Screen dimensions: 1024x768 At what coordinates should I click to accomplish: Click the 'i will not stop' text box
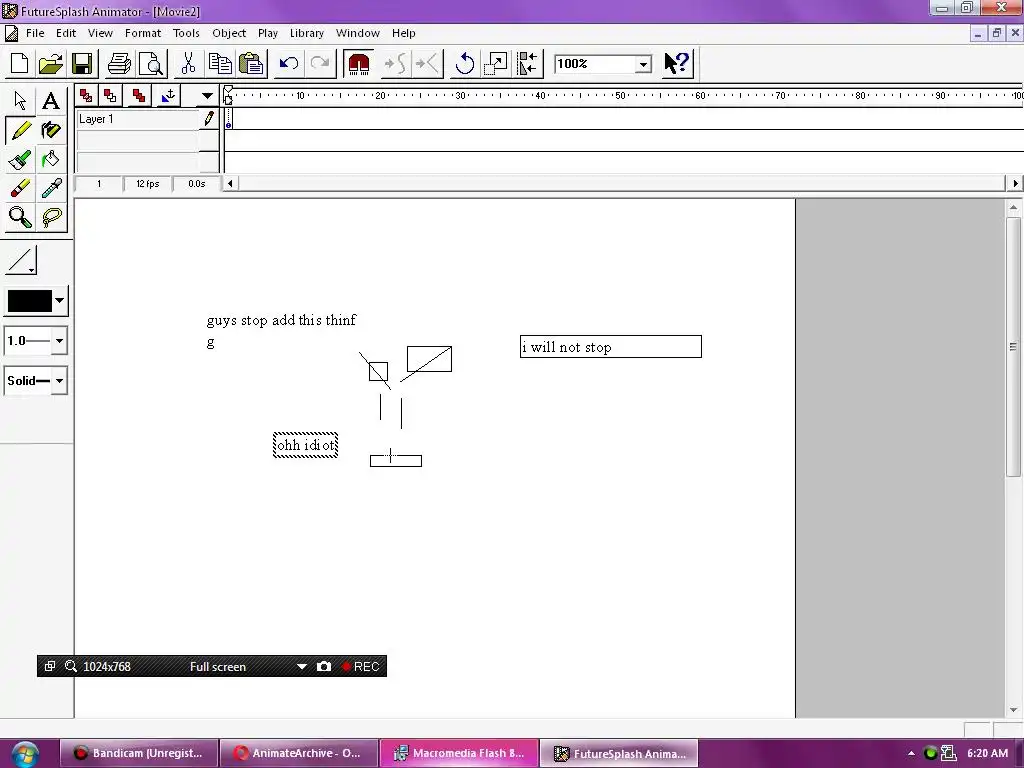click(x=611, y=347)
